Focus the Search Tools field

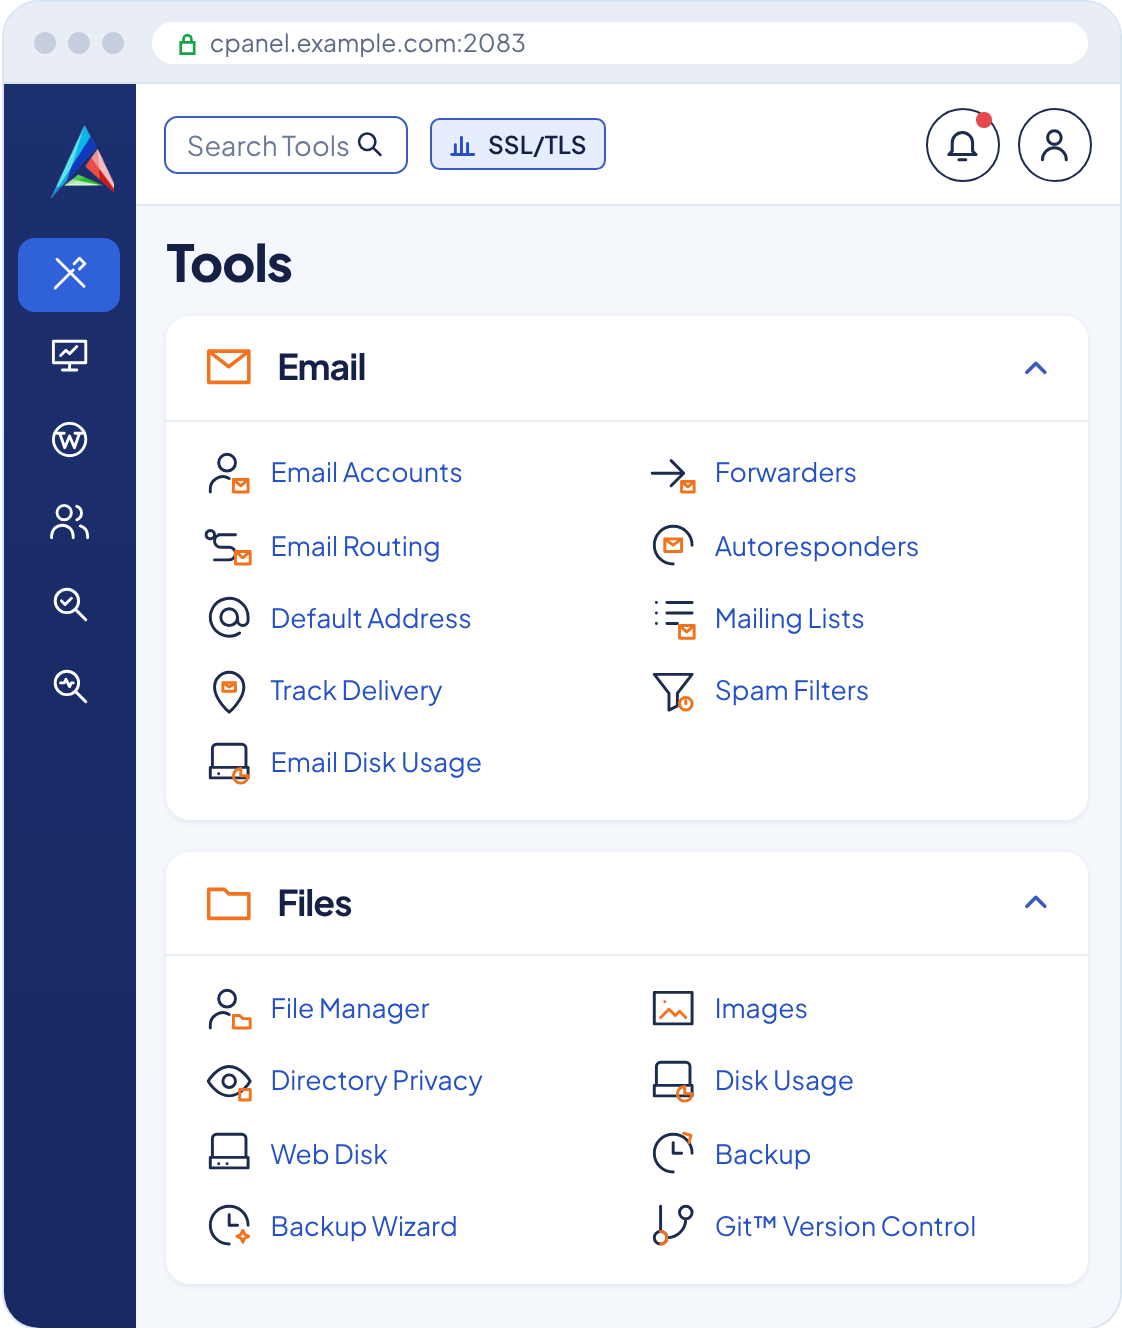286,145
